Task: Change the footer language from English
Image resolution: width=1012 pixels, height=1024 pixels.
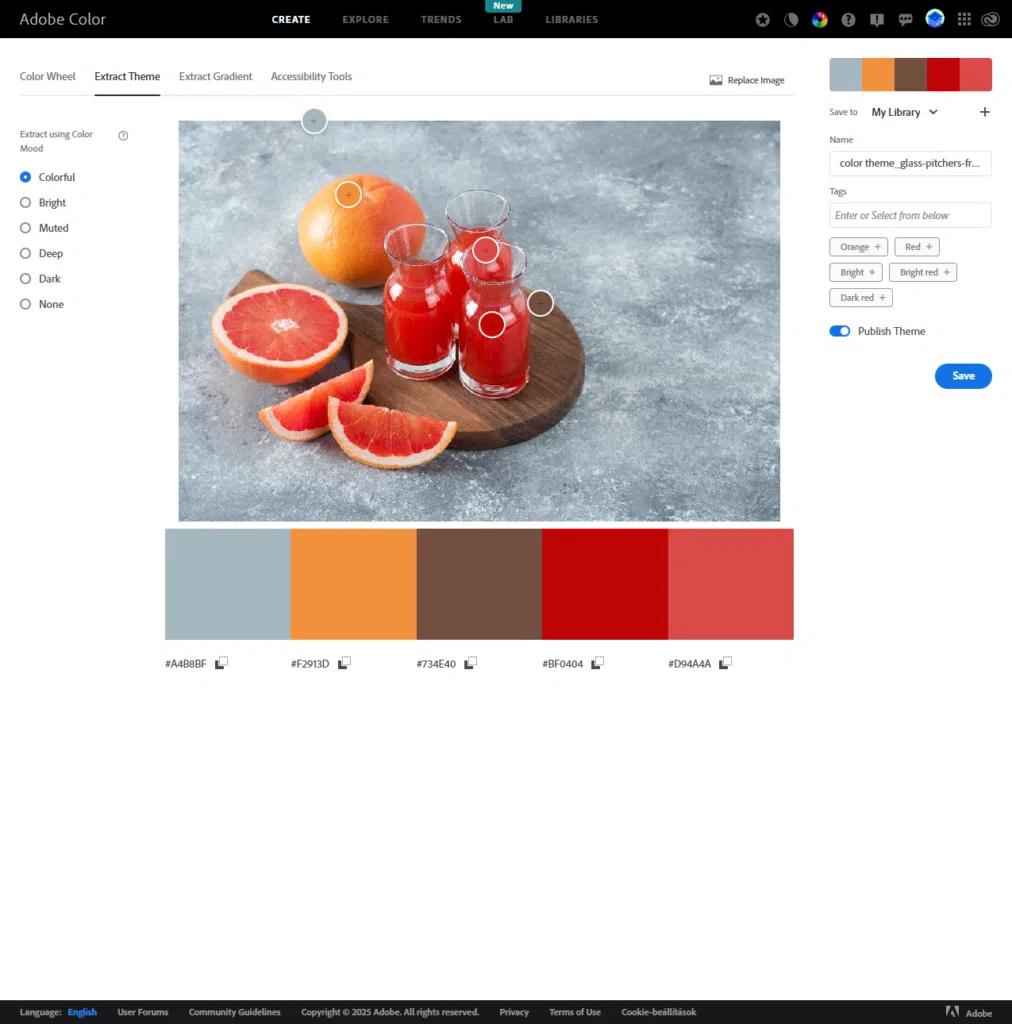Action: pyautogui.click(x=82, y=1012)
